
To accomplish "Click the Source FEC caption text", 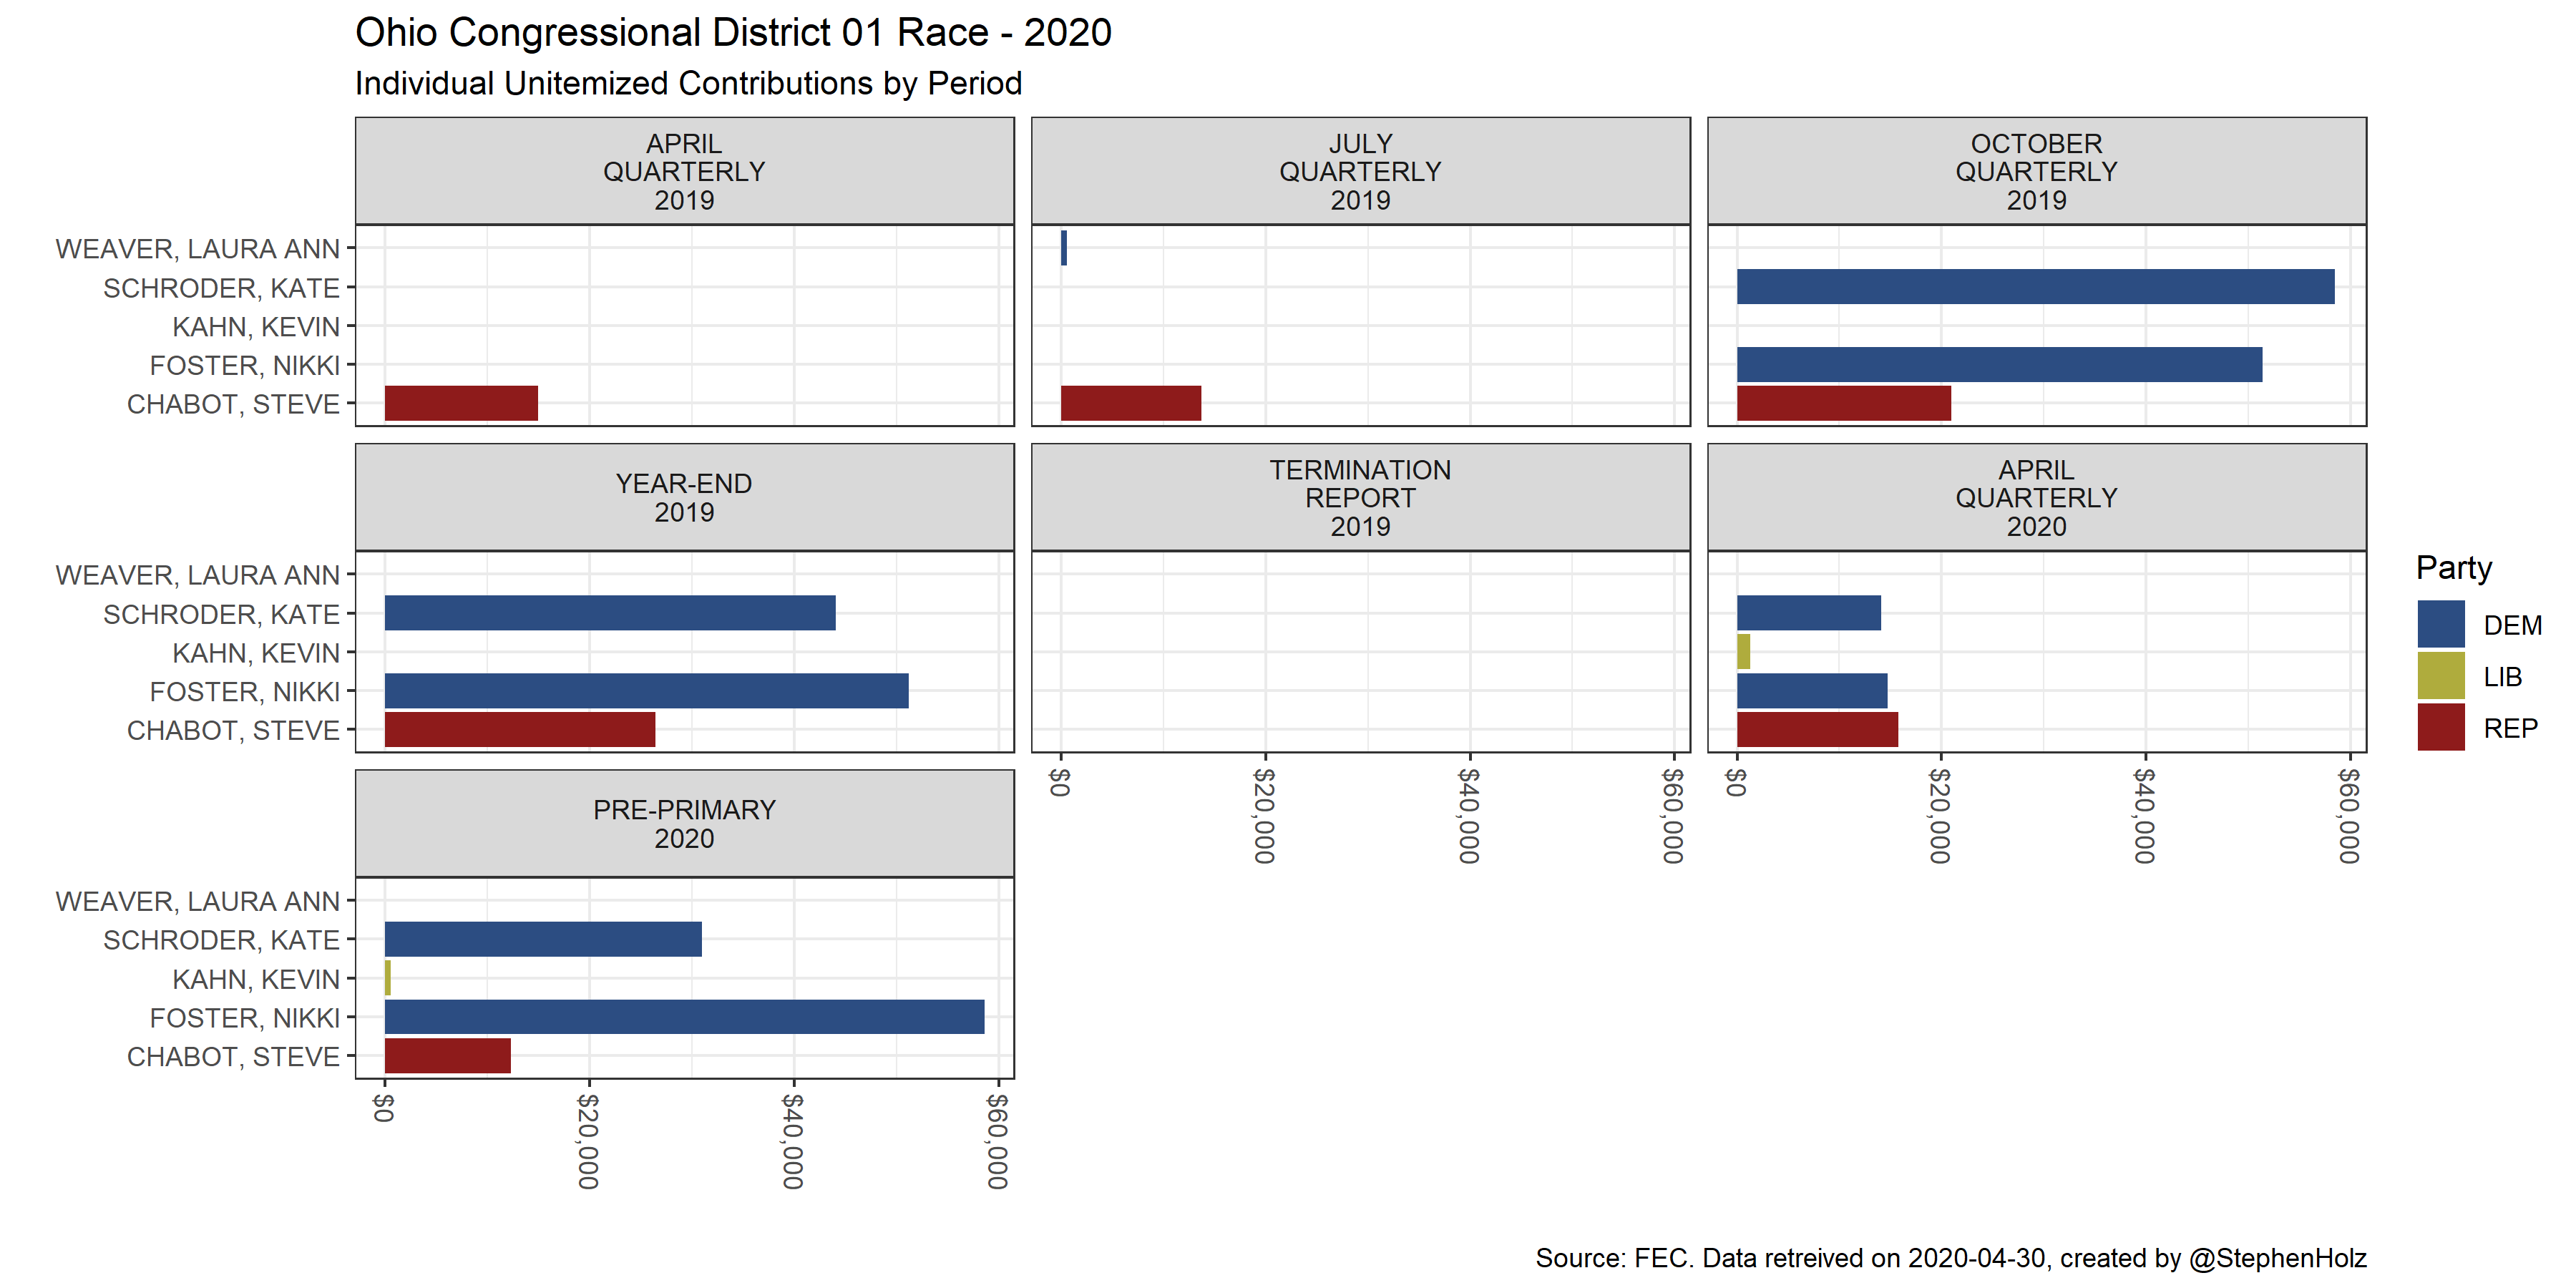I will coord(1950,1258).
